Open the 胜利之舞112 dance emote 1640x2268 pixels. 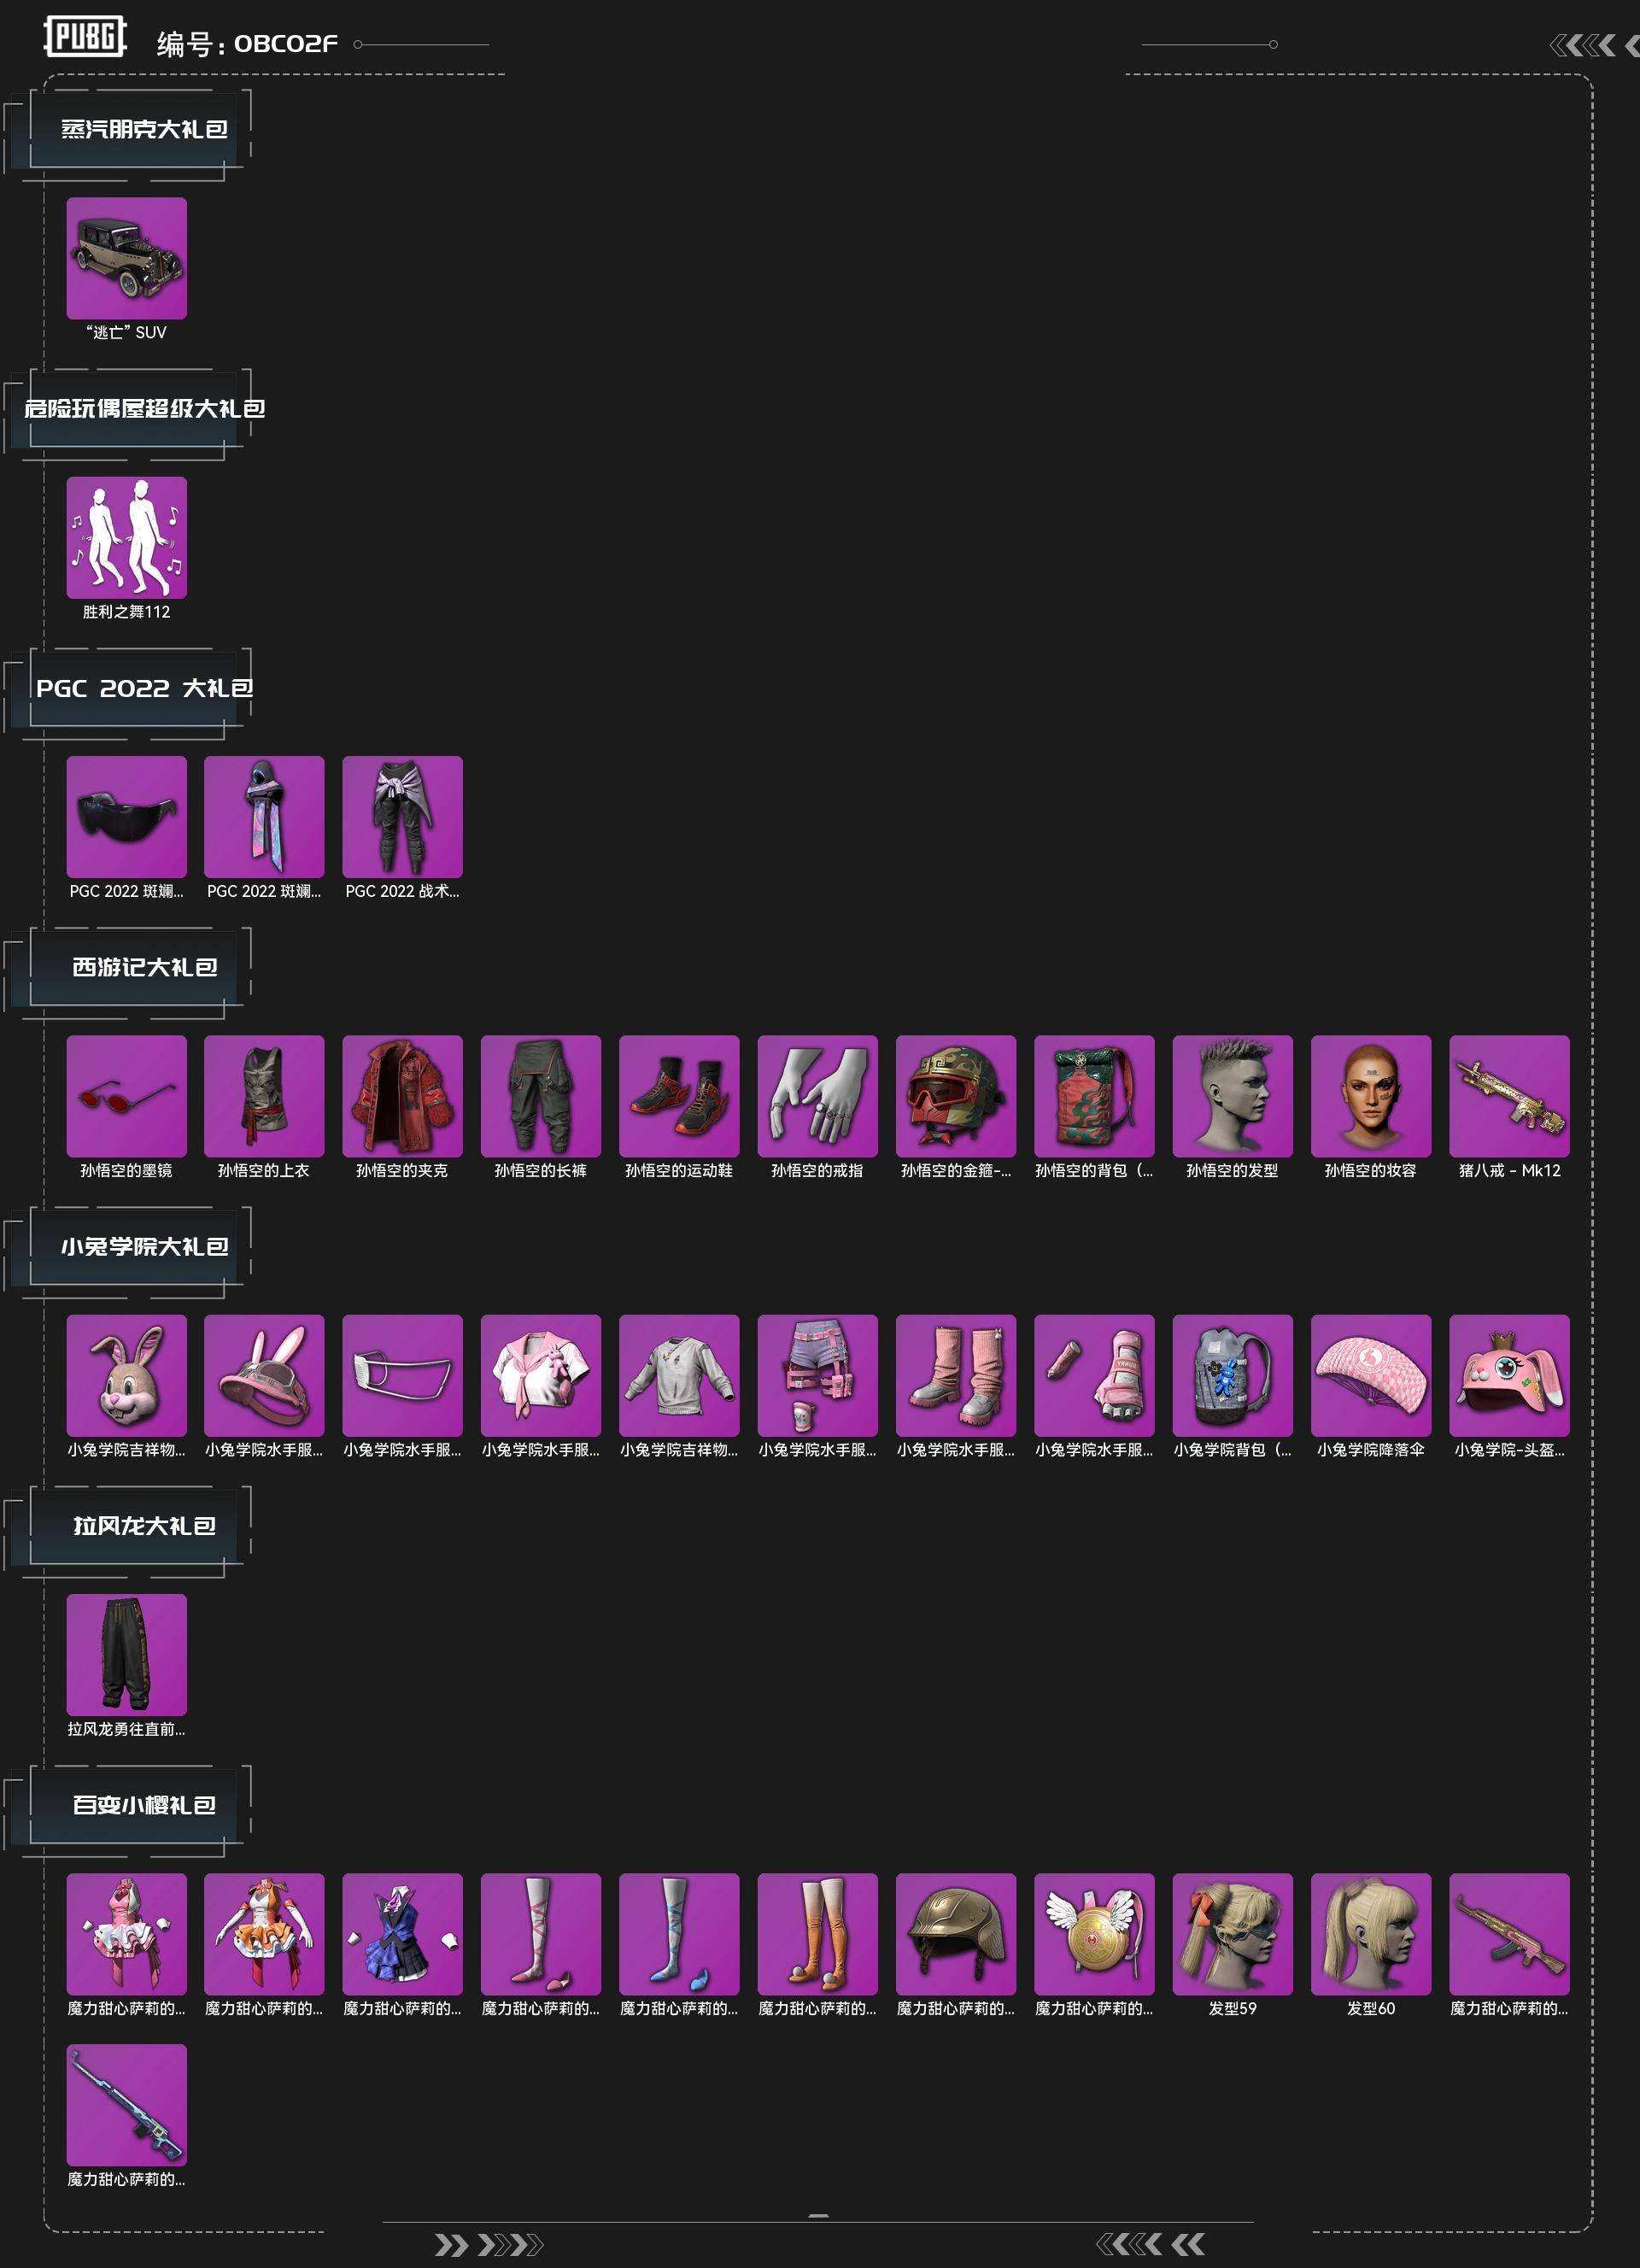pyautogui.click(x=126, y=537)
